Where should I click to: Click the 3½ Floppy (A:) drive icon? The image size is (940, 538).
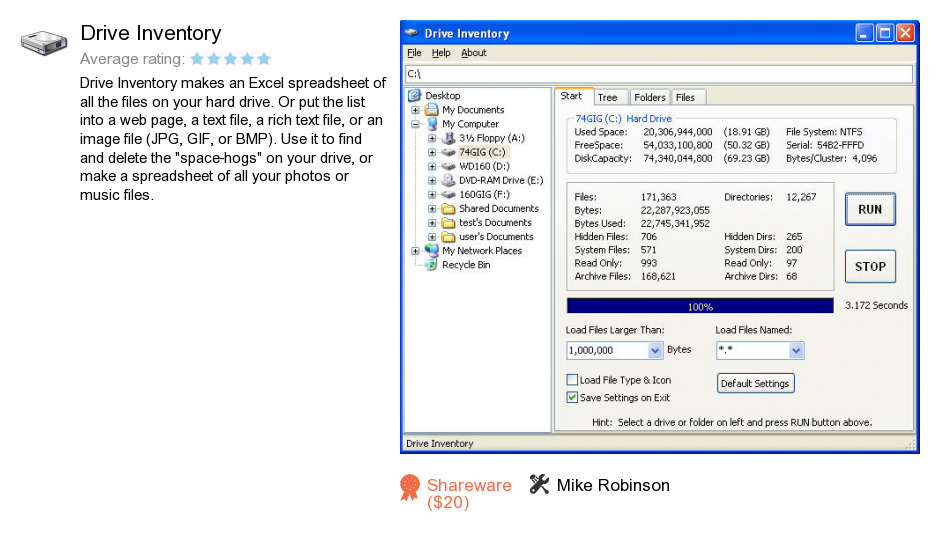tap(448, 138)
